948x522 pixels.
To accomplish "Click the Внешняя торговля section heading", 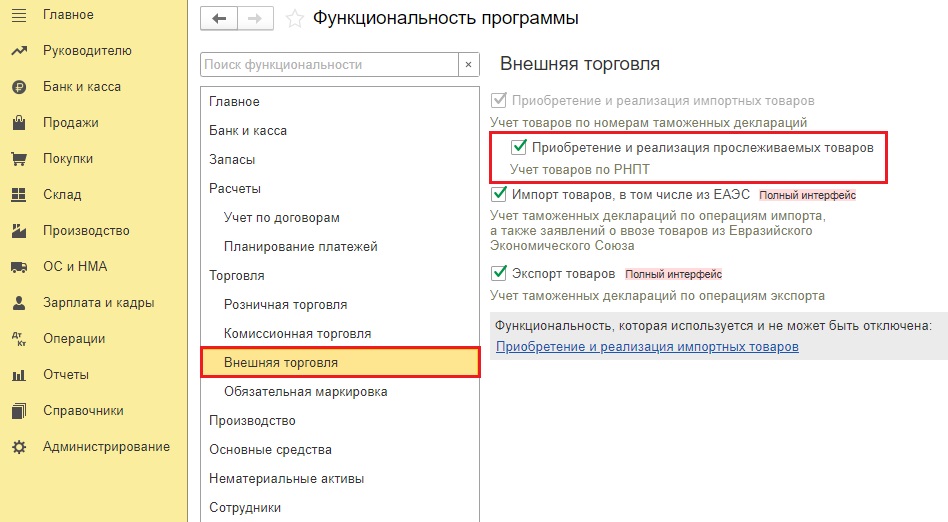I will [579, 64].
